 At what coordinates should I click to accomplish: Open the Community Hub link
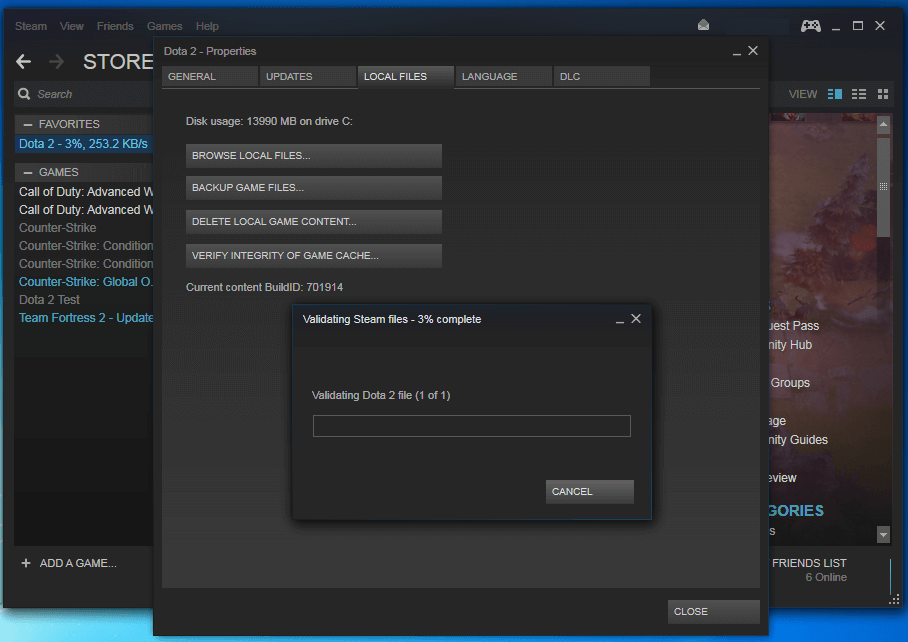pos(790,345)
